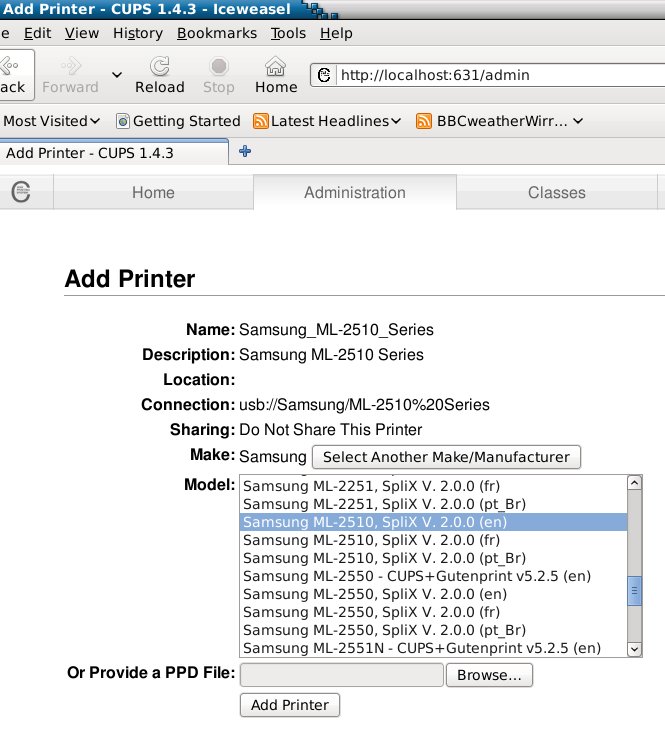The image size is (665, 731).
Task: Click the BBCweatherWirr feed icon
Action: pyautogui.click(x=423, y=121)
